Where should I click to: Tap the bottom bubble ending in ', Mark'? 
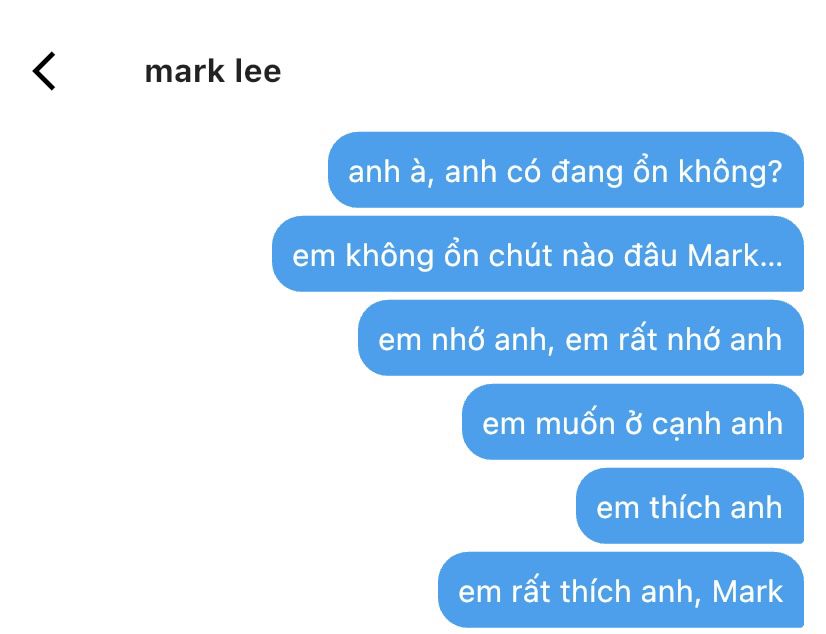[x=621, y=590]
